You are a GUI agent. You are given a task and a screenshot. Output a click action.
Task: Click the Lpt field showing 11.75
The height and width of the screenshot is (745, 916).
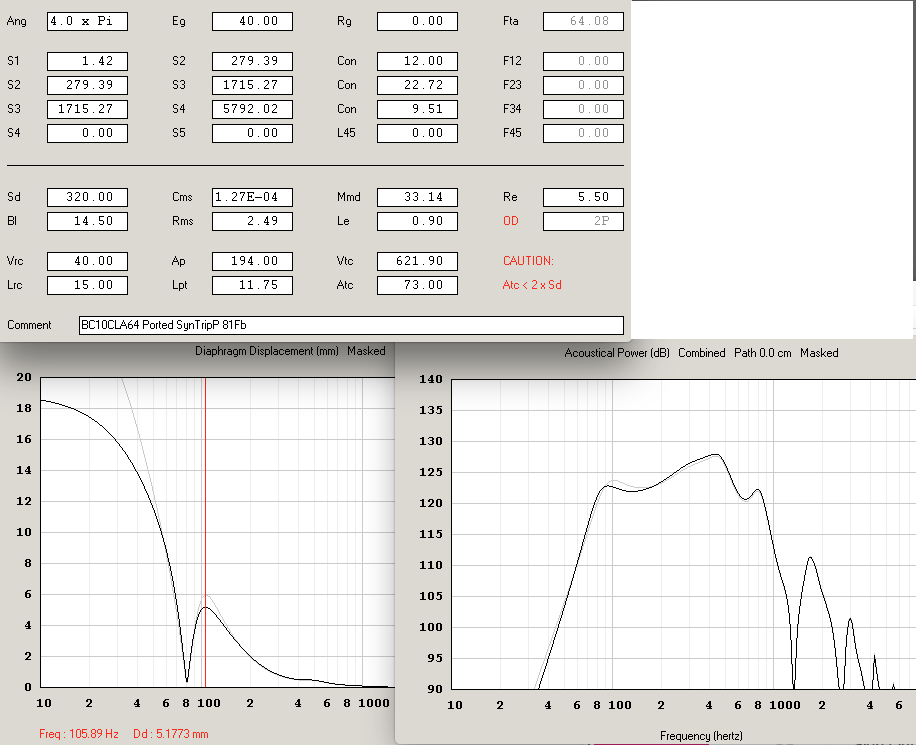252,285
